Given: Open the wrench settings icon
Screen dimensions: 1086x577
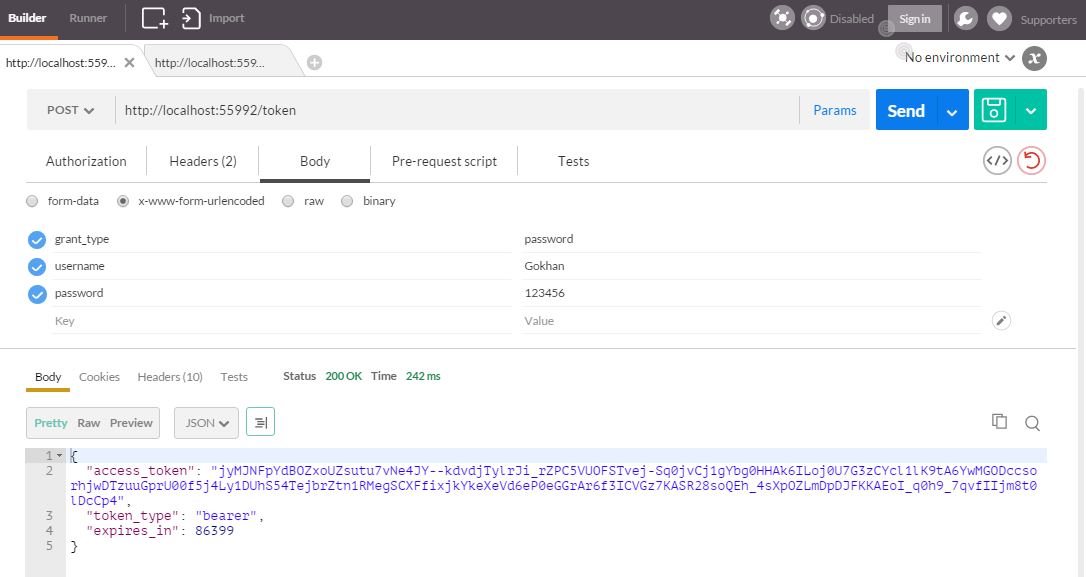Looking at the screenshot, I should (x=965, y=18).
